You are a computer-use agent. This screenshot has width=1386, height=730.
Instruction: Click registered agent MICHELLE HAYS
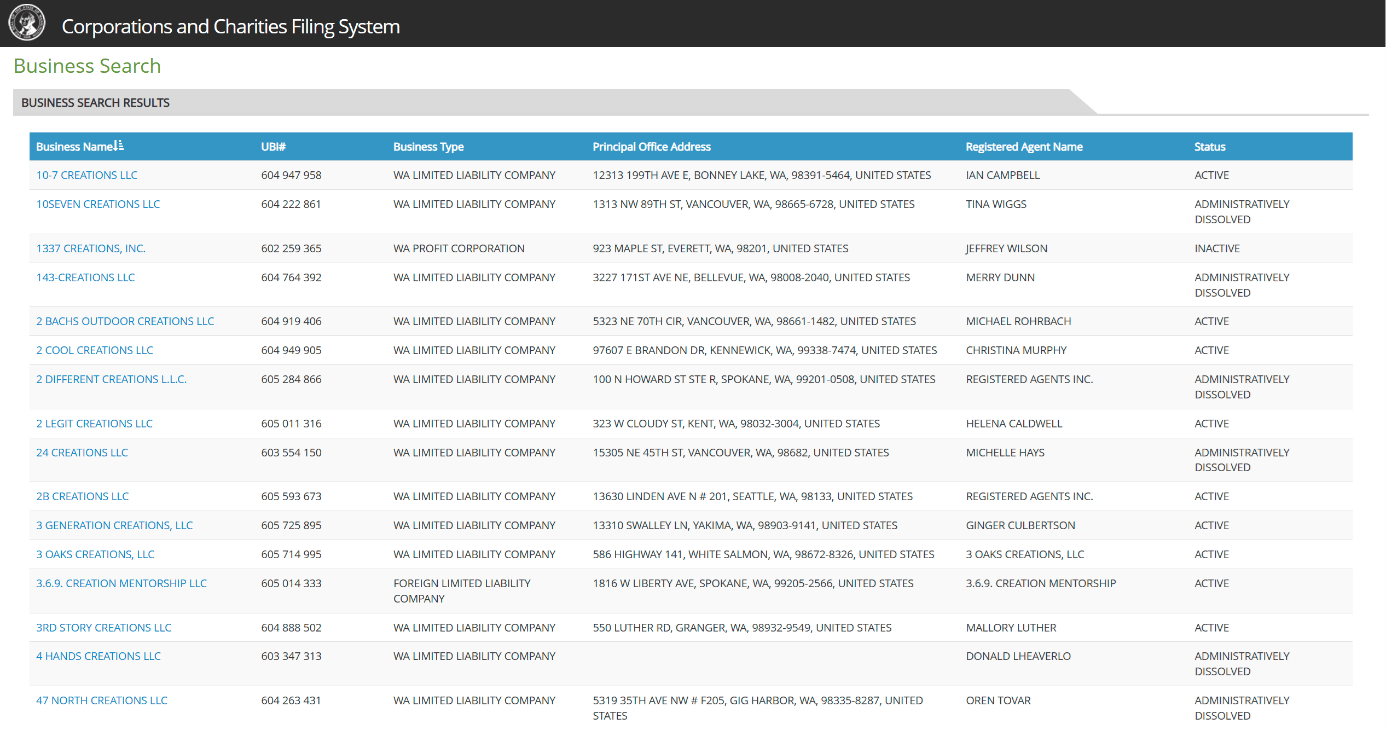click(1005, 452)
